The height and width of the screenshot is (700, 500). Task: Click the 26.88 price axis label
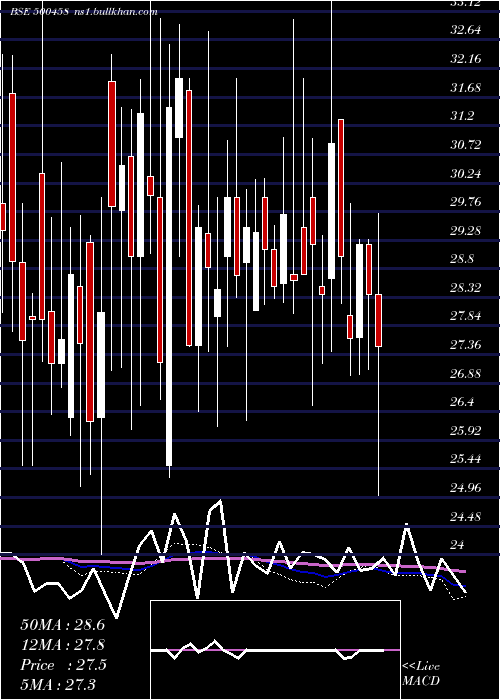[x=466, y=373]
